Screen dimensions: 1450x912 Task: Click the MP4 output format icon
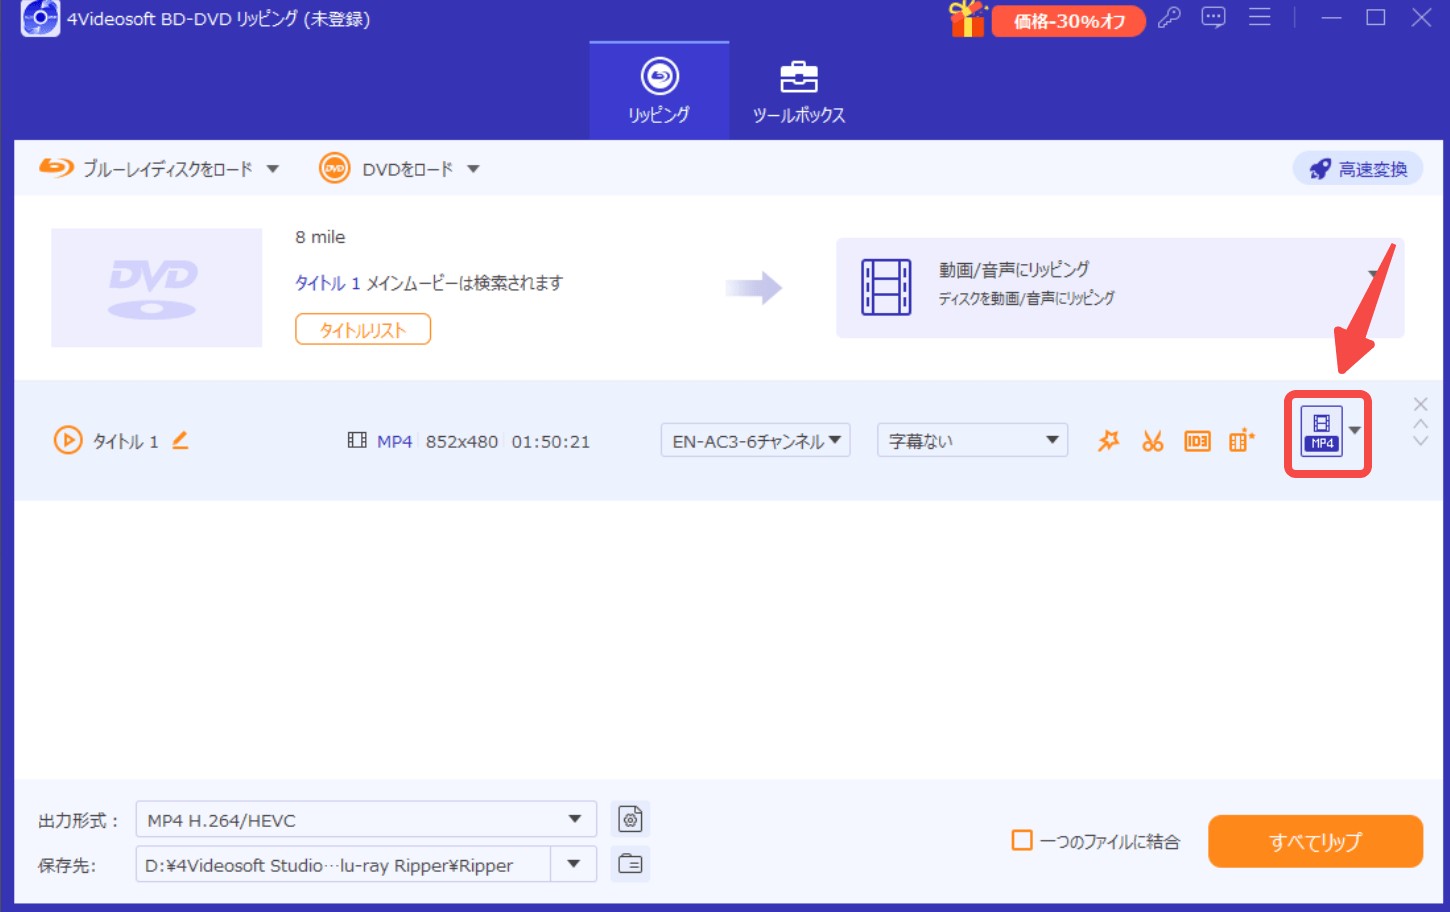click(1322, 431)
